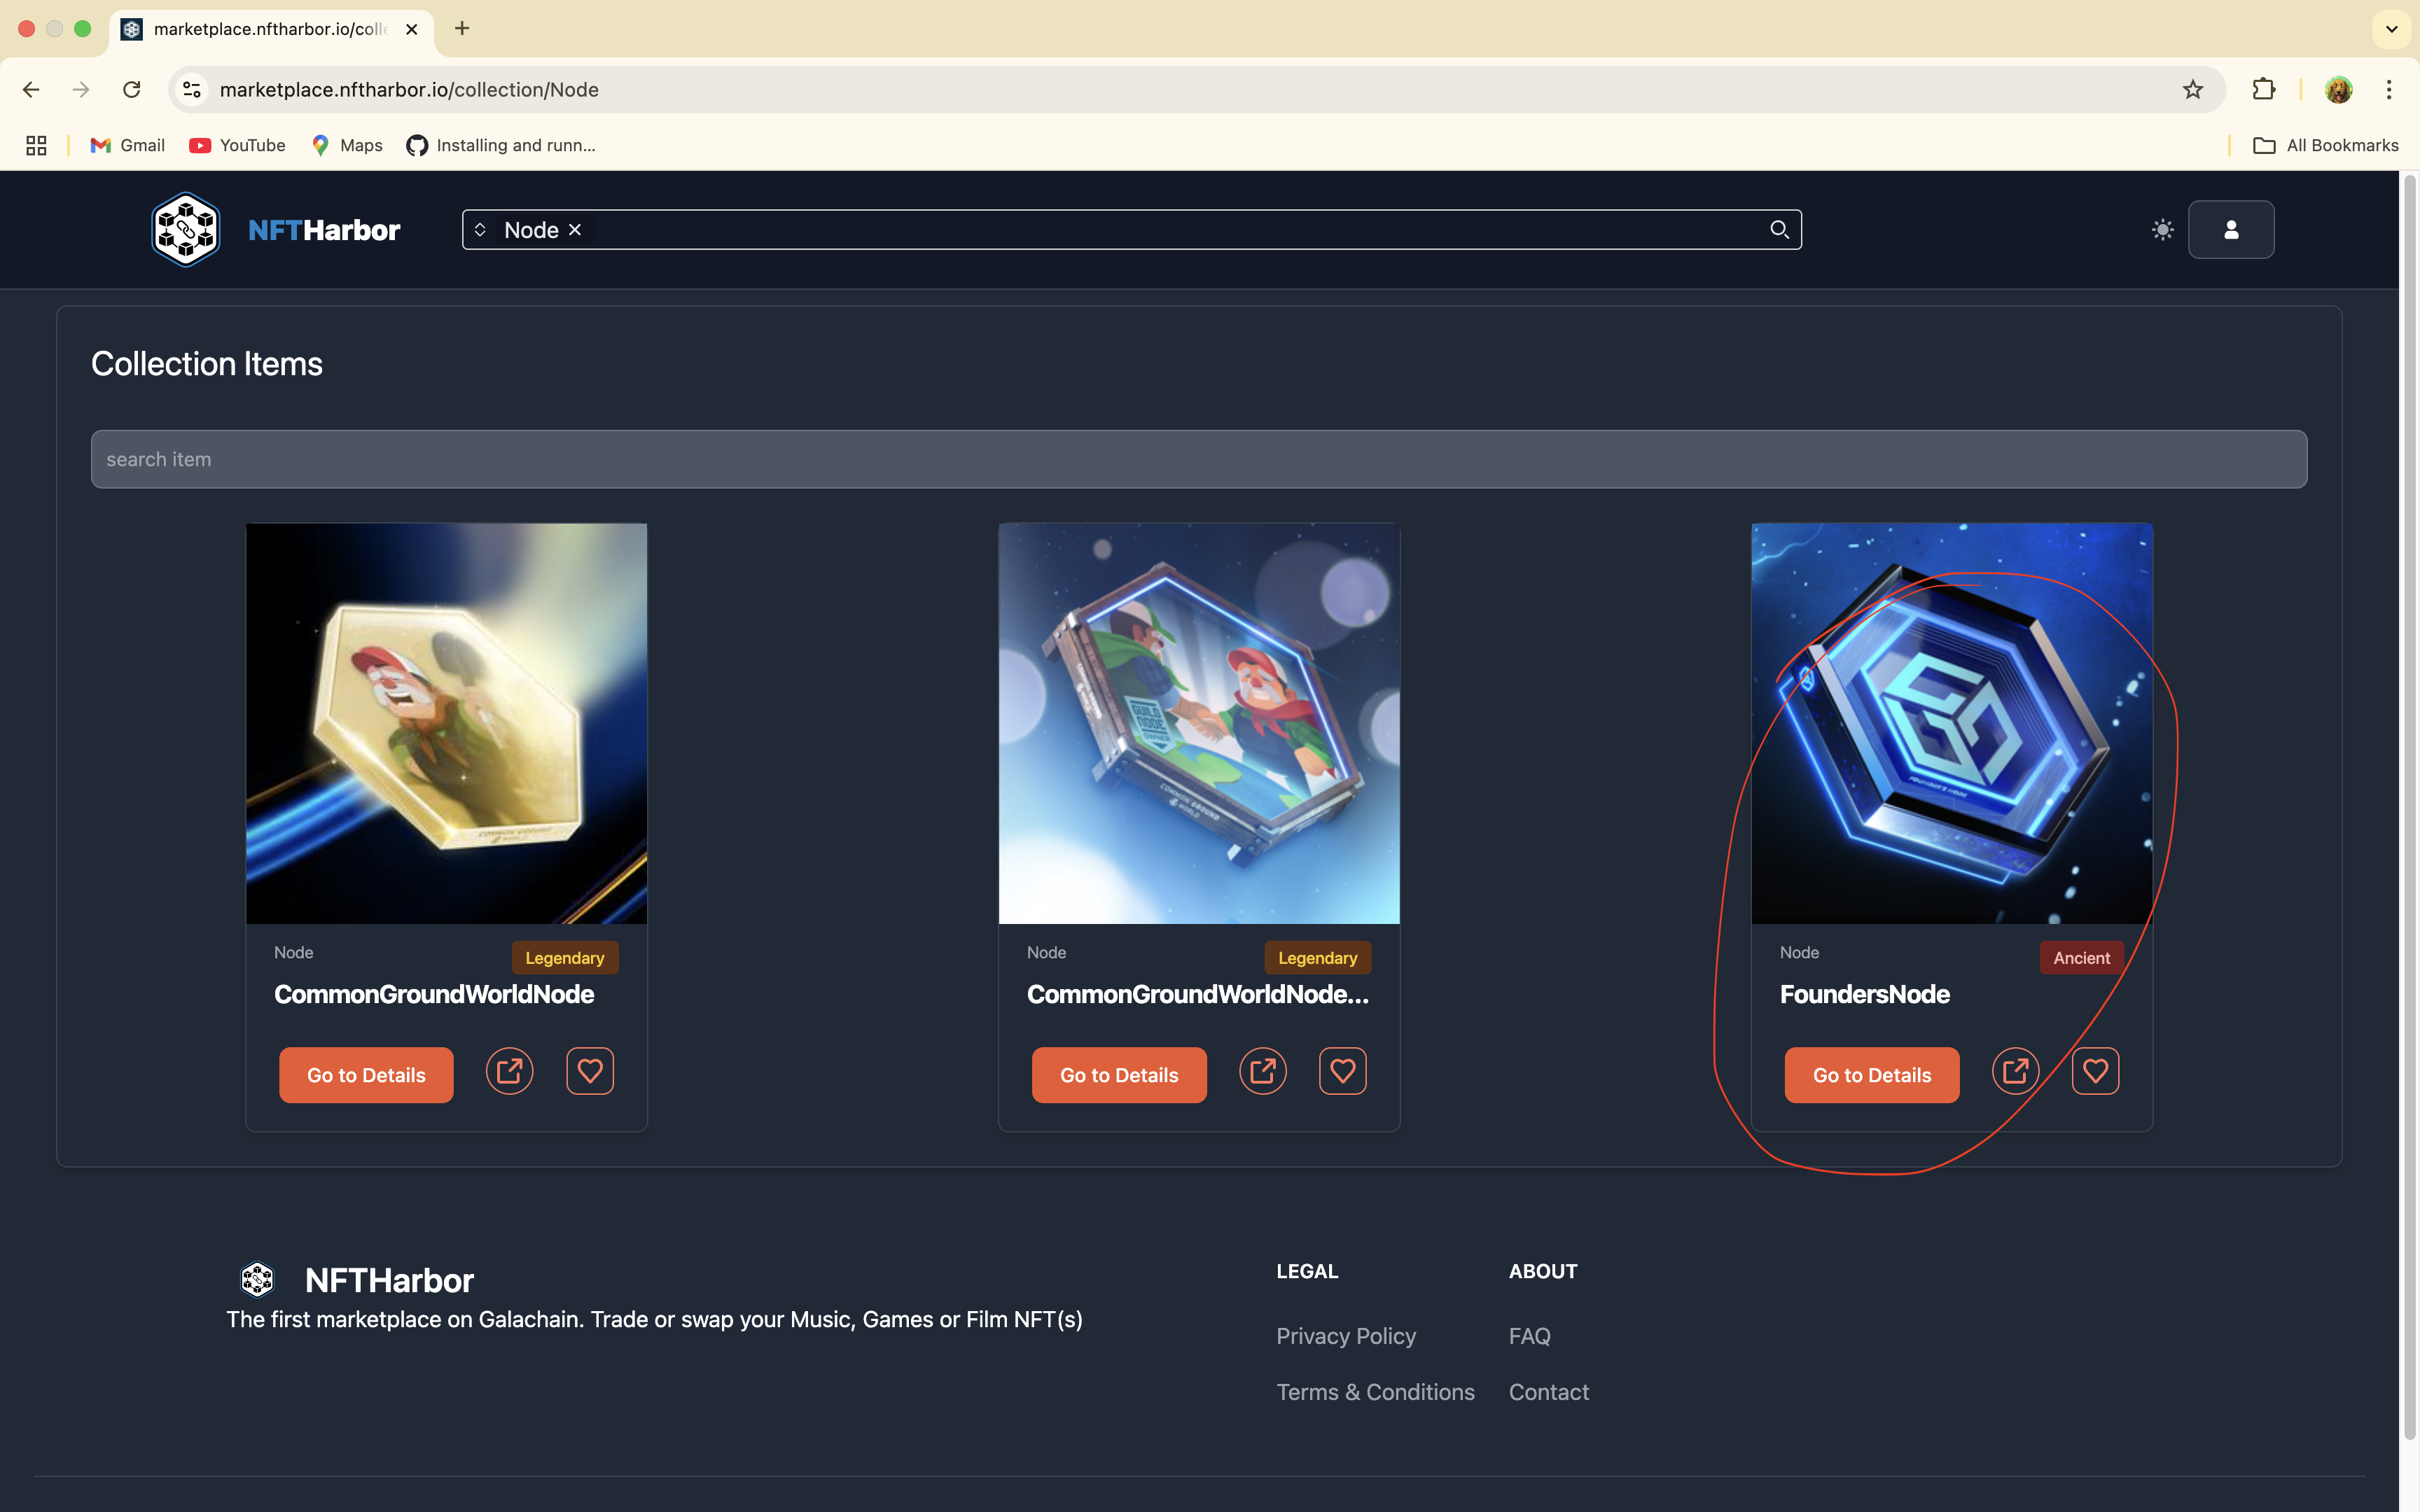Go to Details for FoundersNode
Image resolution: width=2420 pixels, height=1512 pixels.
(1872, 1075)
